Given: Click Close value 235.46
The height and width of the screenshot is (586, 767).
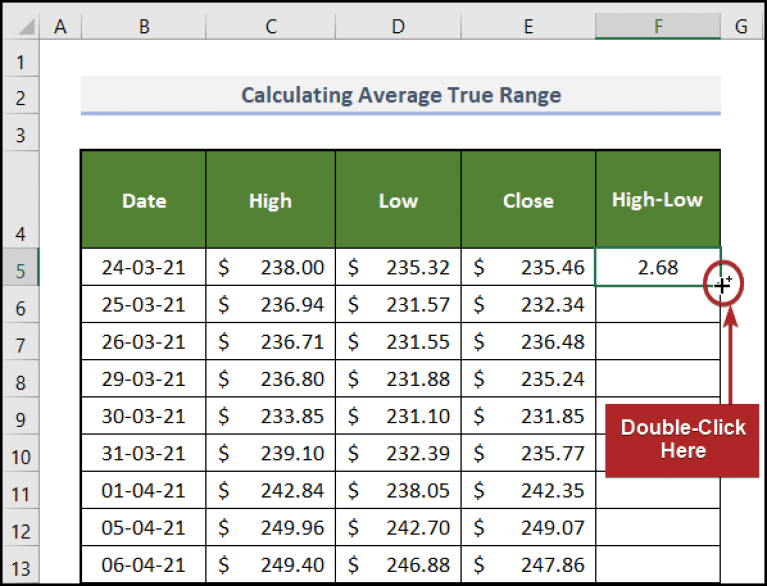Looking at the screenshot, I should click(x=528, y=267).
